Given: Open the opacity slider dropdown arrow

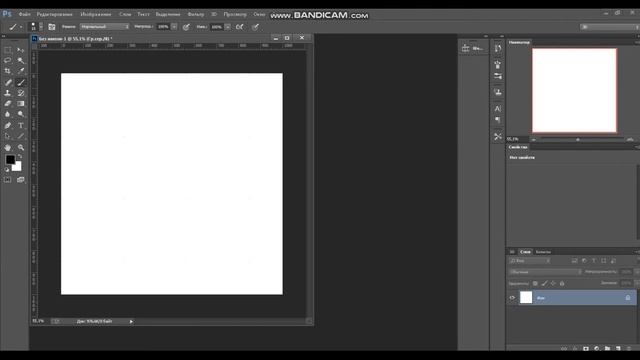Looking at the screenshot, I should (x=174, y=27).
